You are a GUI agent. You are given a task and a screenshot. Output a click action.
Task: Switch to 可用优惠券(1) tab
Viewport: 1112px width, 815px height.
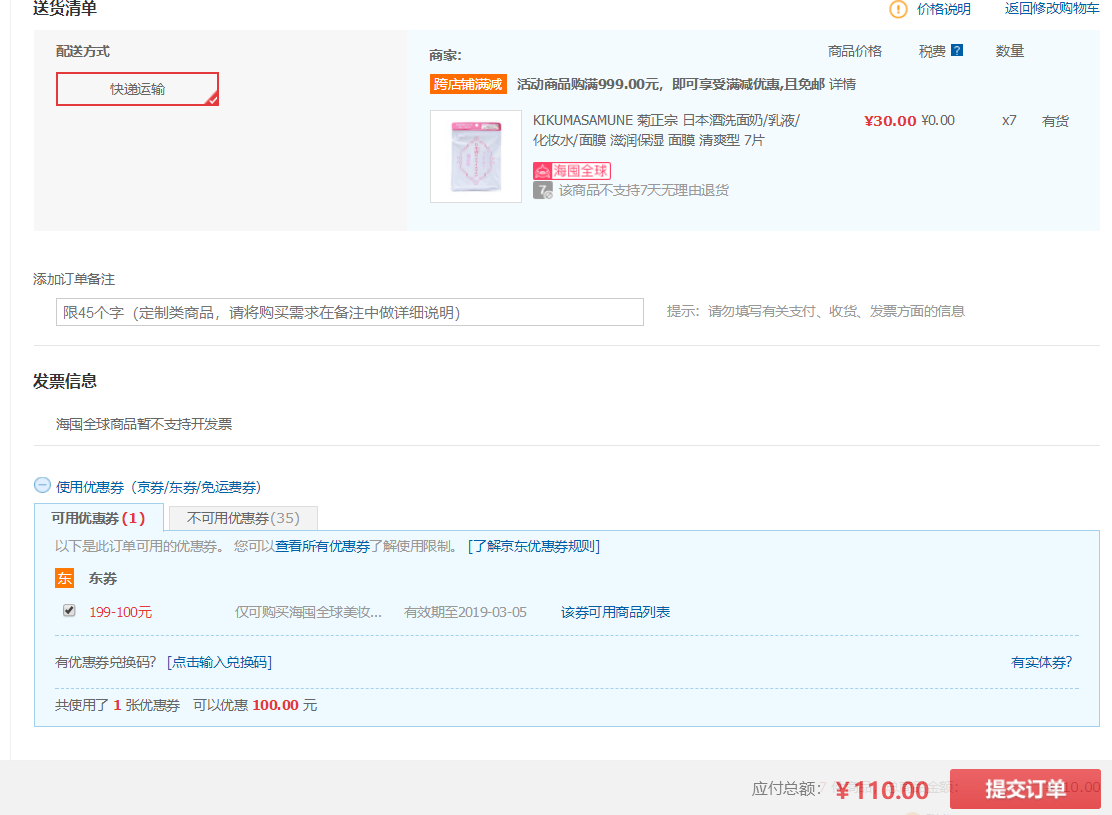(99, 518)
